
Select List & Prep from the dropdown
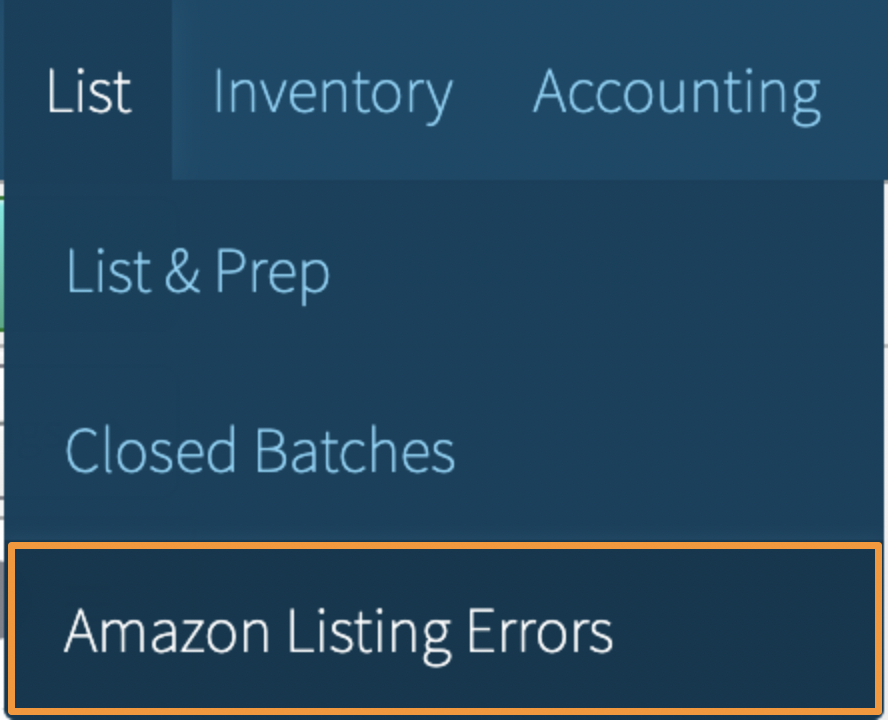[198, 272]
